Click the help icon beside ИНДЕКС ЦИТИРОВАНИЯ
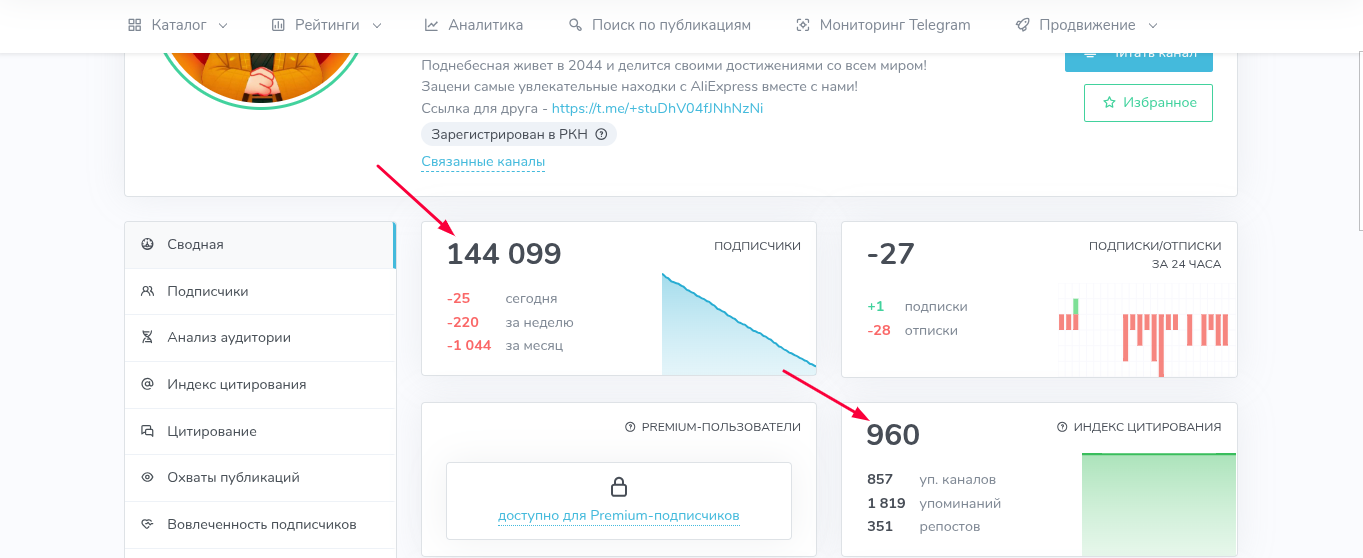1363x558 pixels. [1062, 427]
